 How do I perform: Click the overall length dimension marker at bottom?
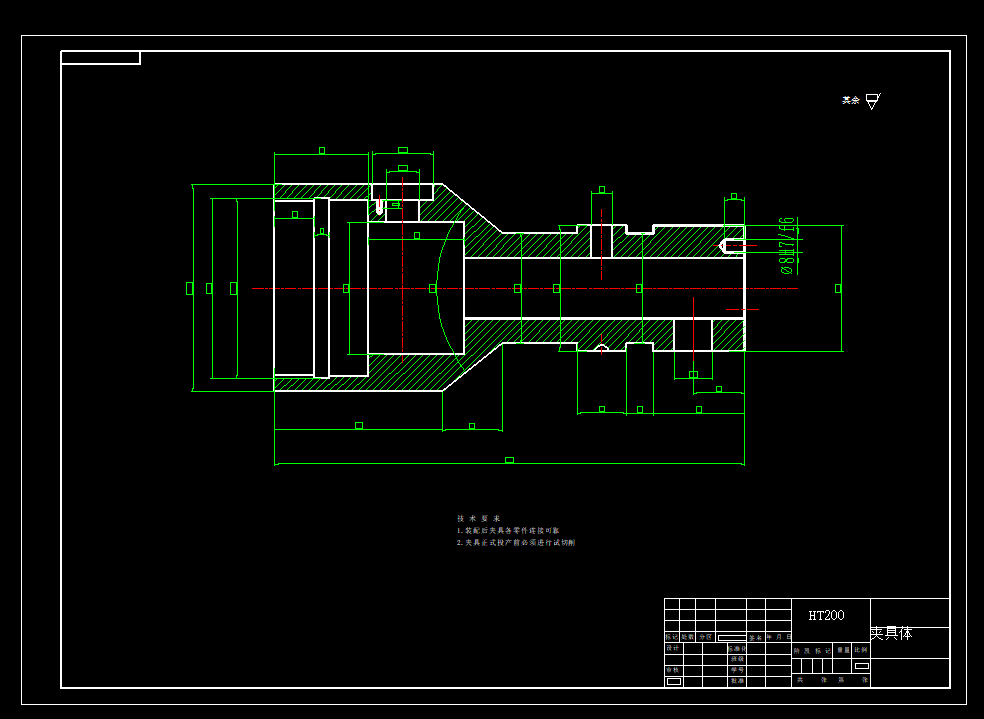tap(510, 460)
